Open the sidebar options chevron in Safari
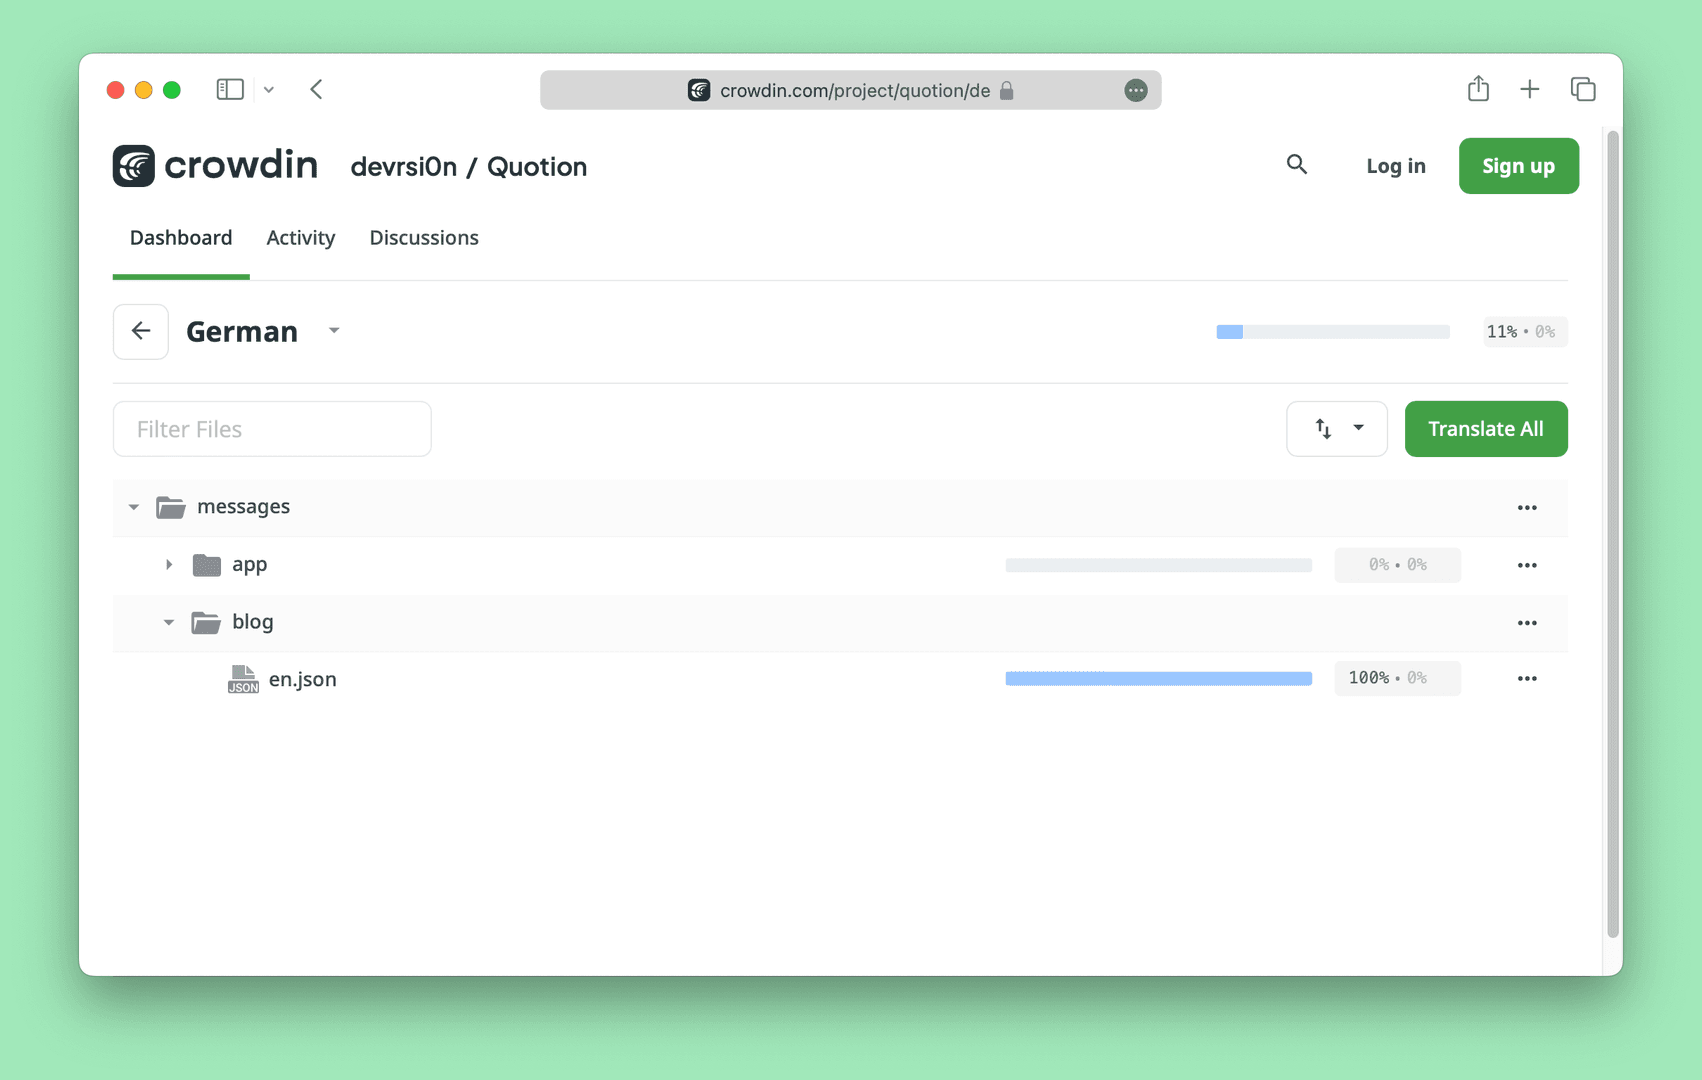 coord(269,90)
